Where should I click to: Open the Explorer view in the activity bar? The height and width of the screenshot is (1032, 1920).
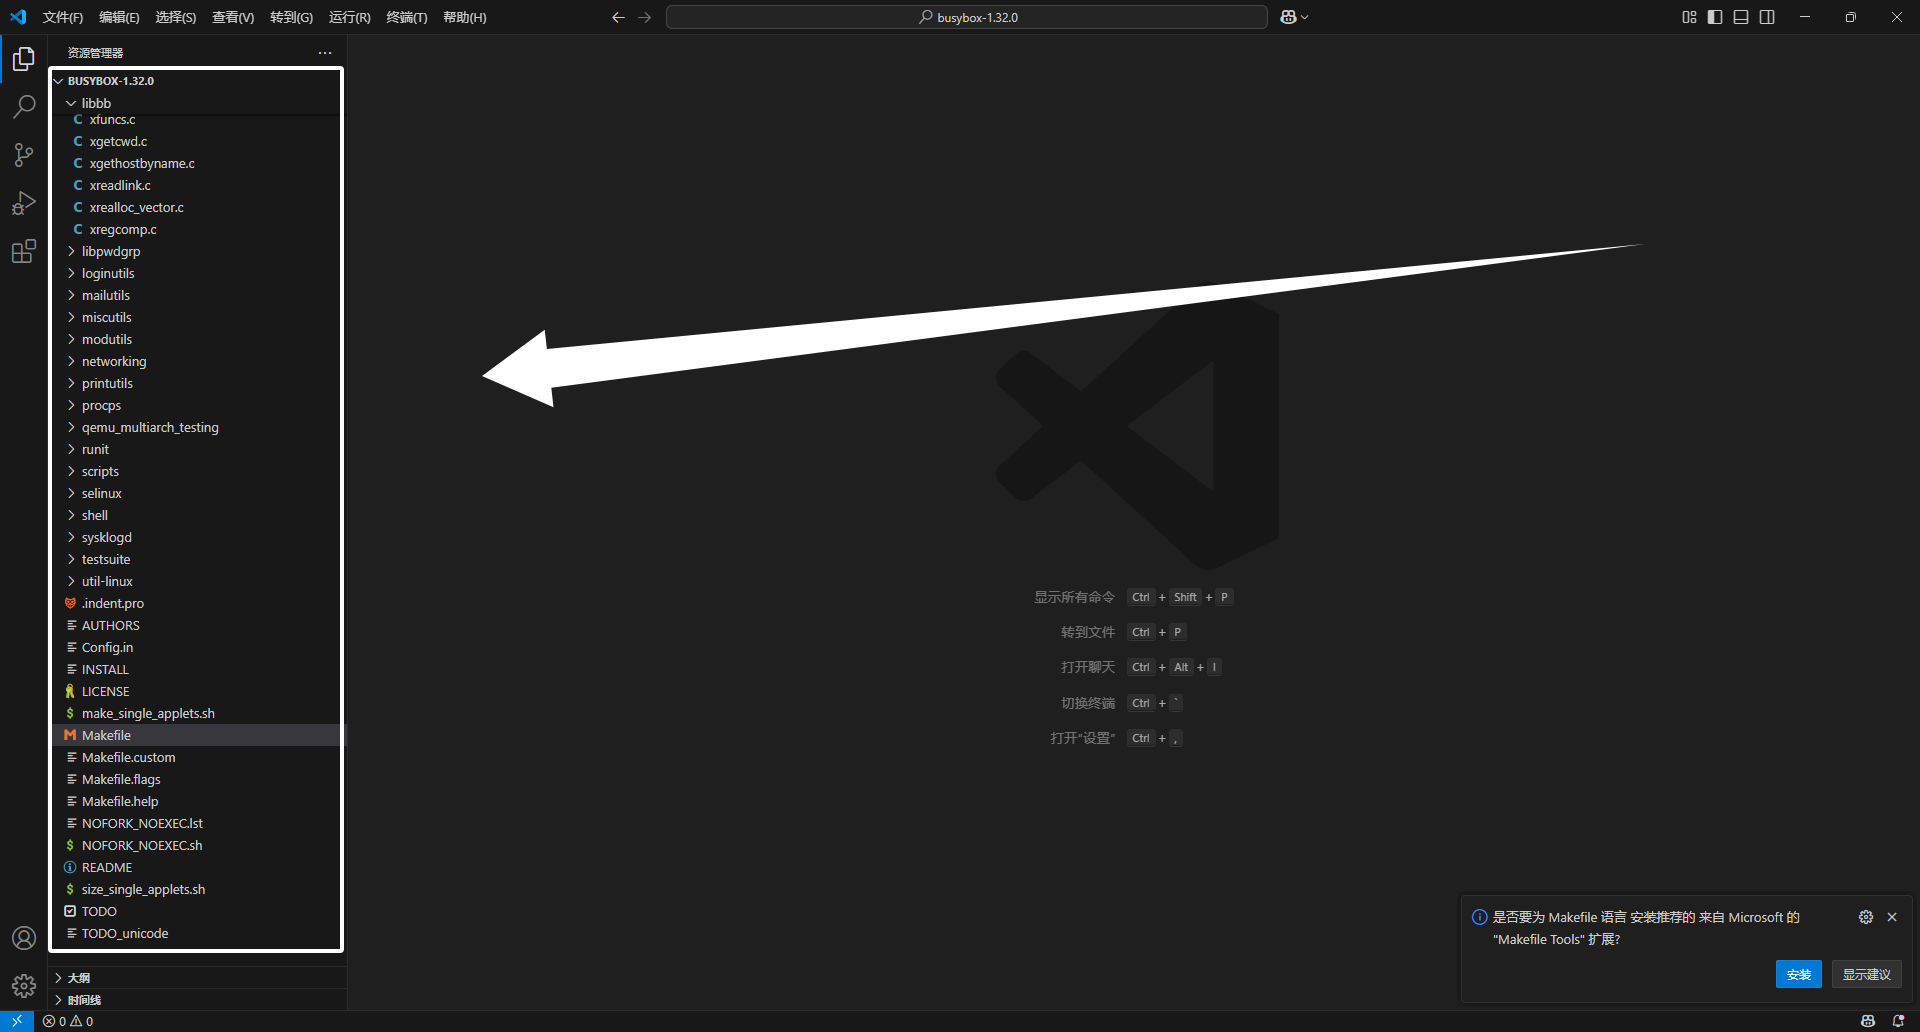tap(24, 59)
